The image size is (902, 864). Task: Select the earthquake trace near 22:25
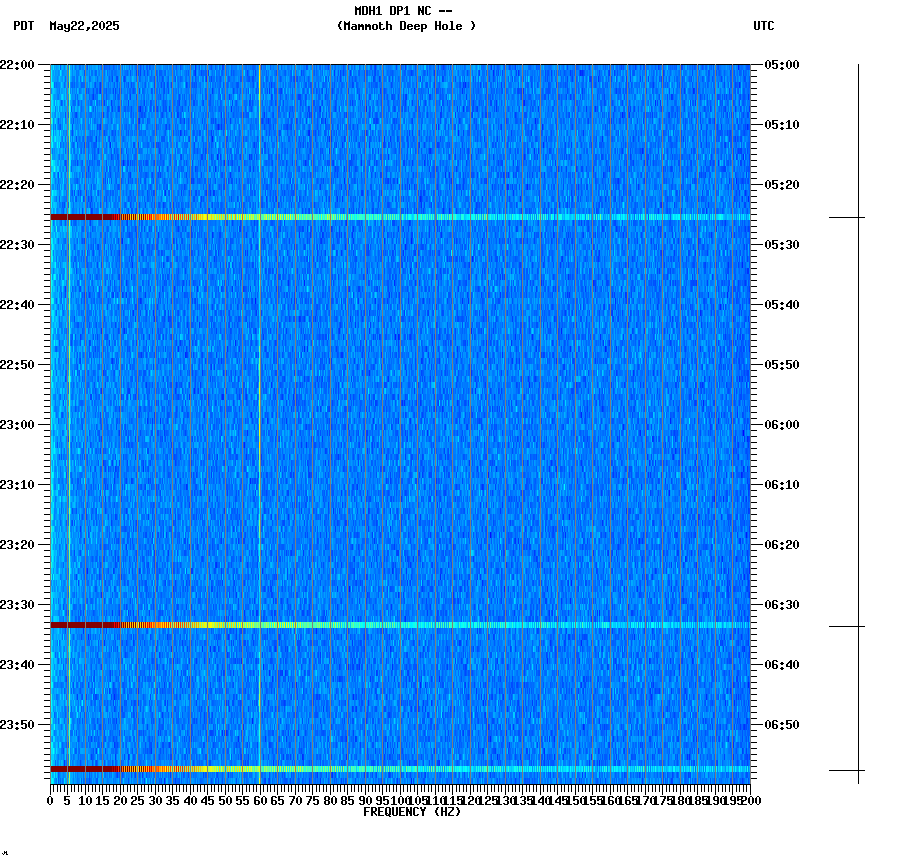pyautogui.click(x=400, y=214)
